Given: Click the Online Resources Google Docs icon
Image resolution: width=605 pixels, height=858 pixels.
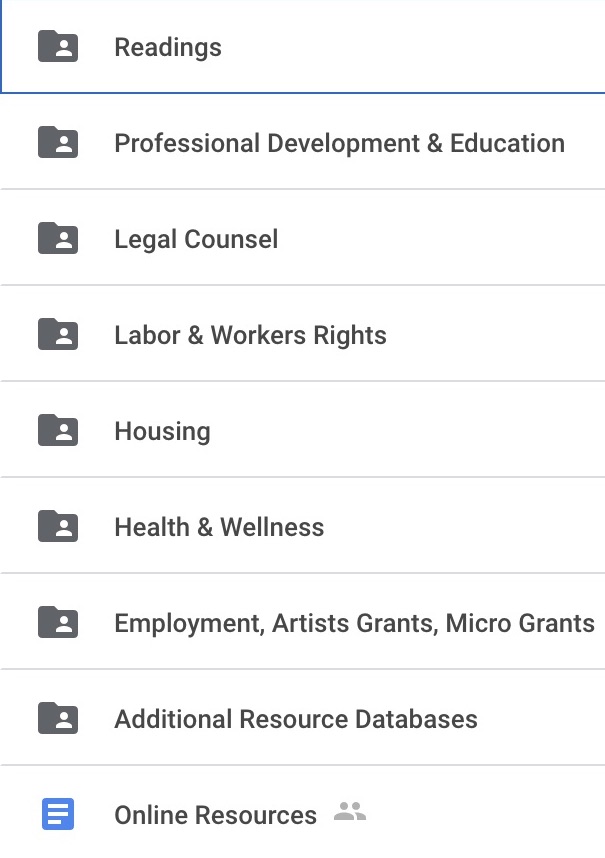Looking at the screenshot, I should (58, 814).
